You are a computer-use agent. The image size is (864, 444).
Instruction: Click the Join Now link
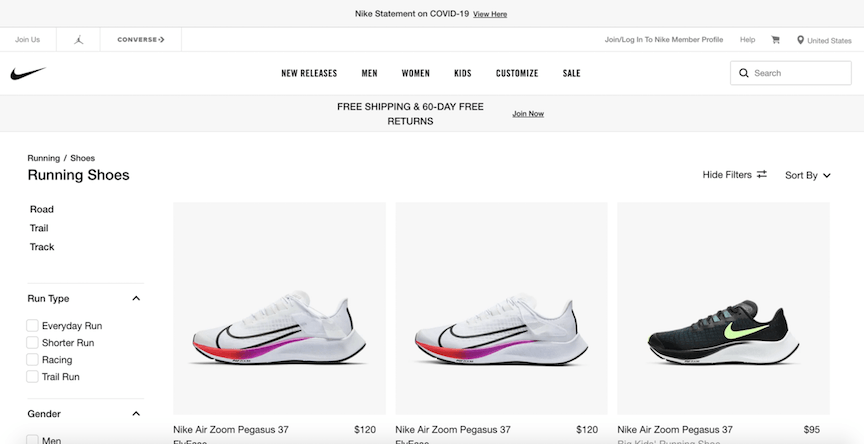click(x=528, y=114)
